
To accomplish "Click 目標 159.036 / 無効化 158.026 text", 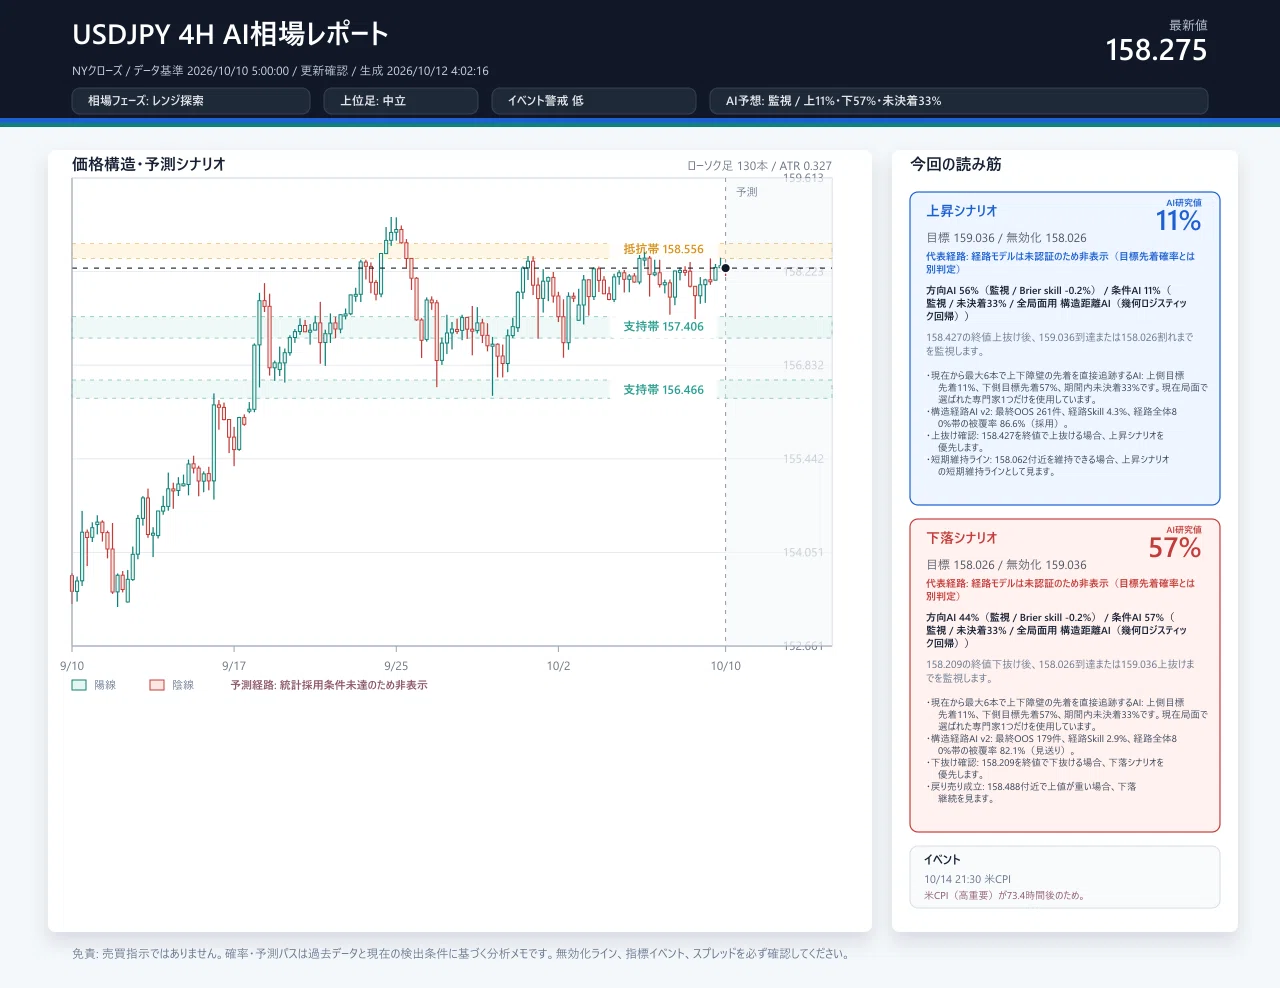I will [1006, 238].
